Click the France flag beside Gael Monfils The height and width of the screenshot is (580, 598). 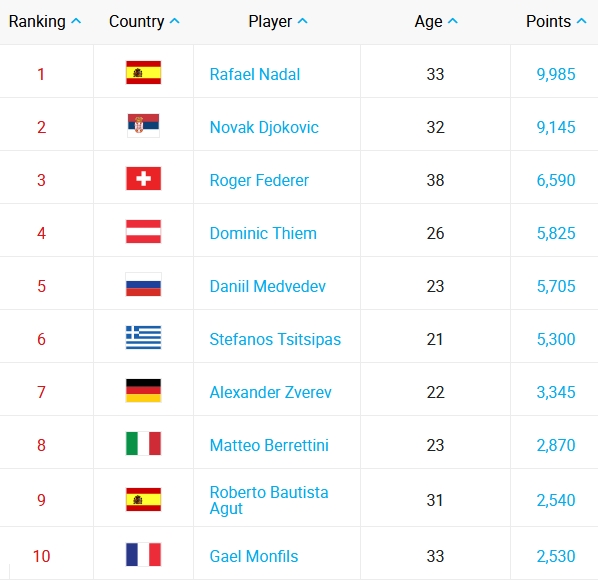pos(143,554)
